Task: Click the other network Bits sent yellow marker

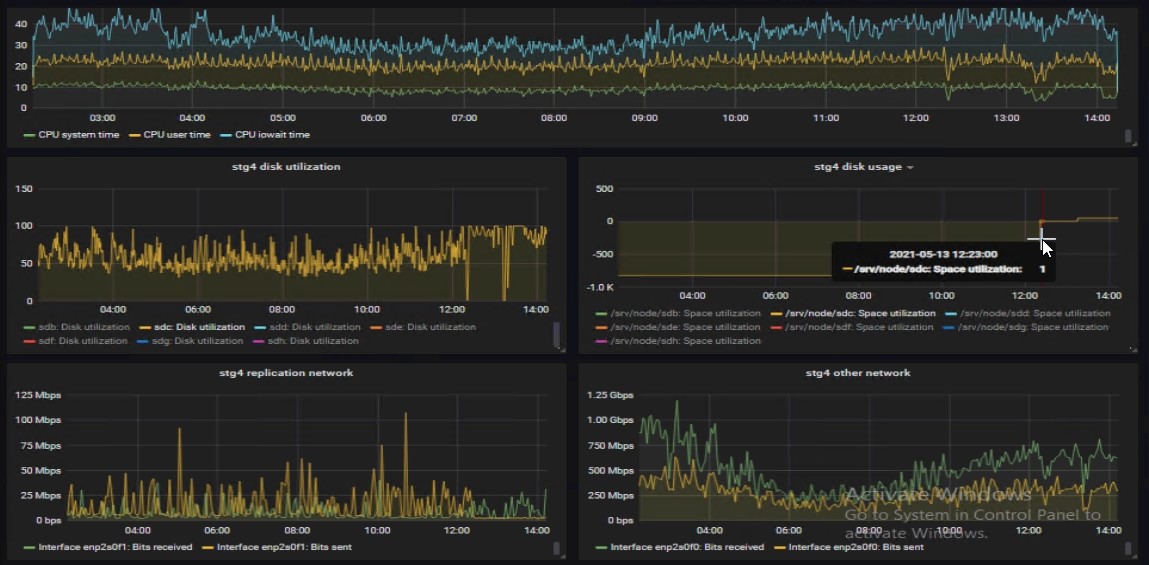Action: pos(780,548)
